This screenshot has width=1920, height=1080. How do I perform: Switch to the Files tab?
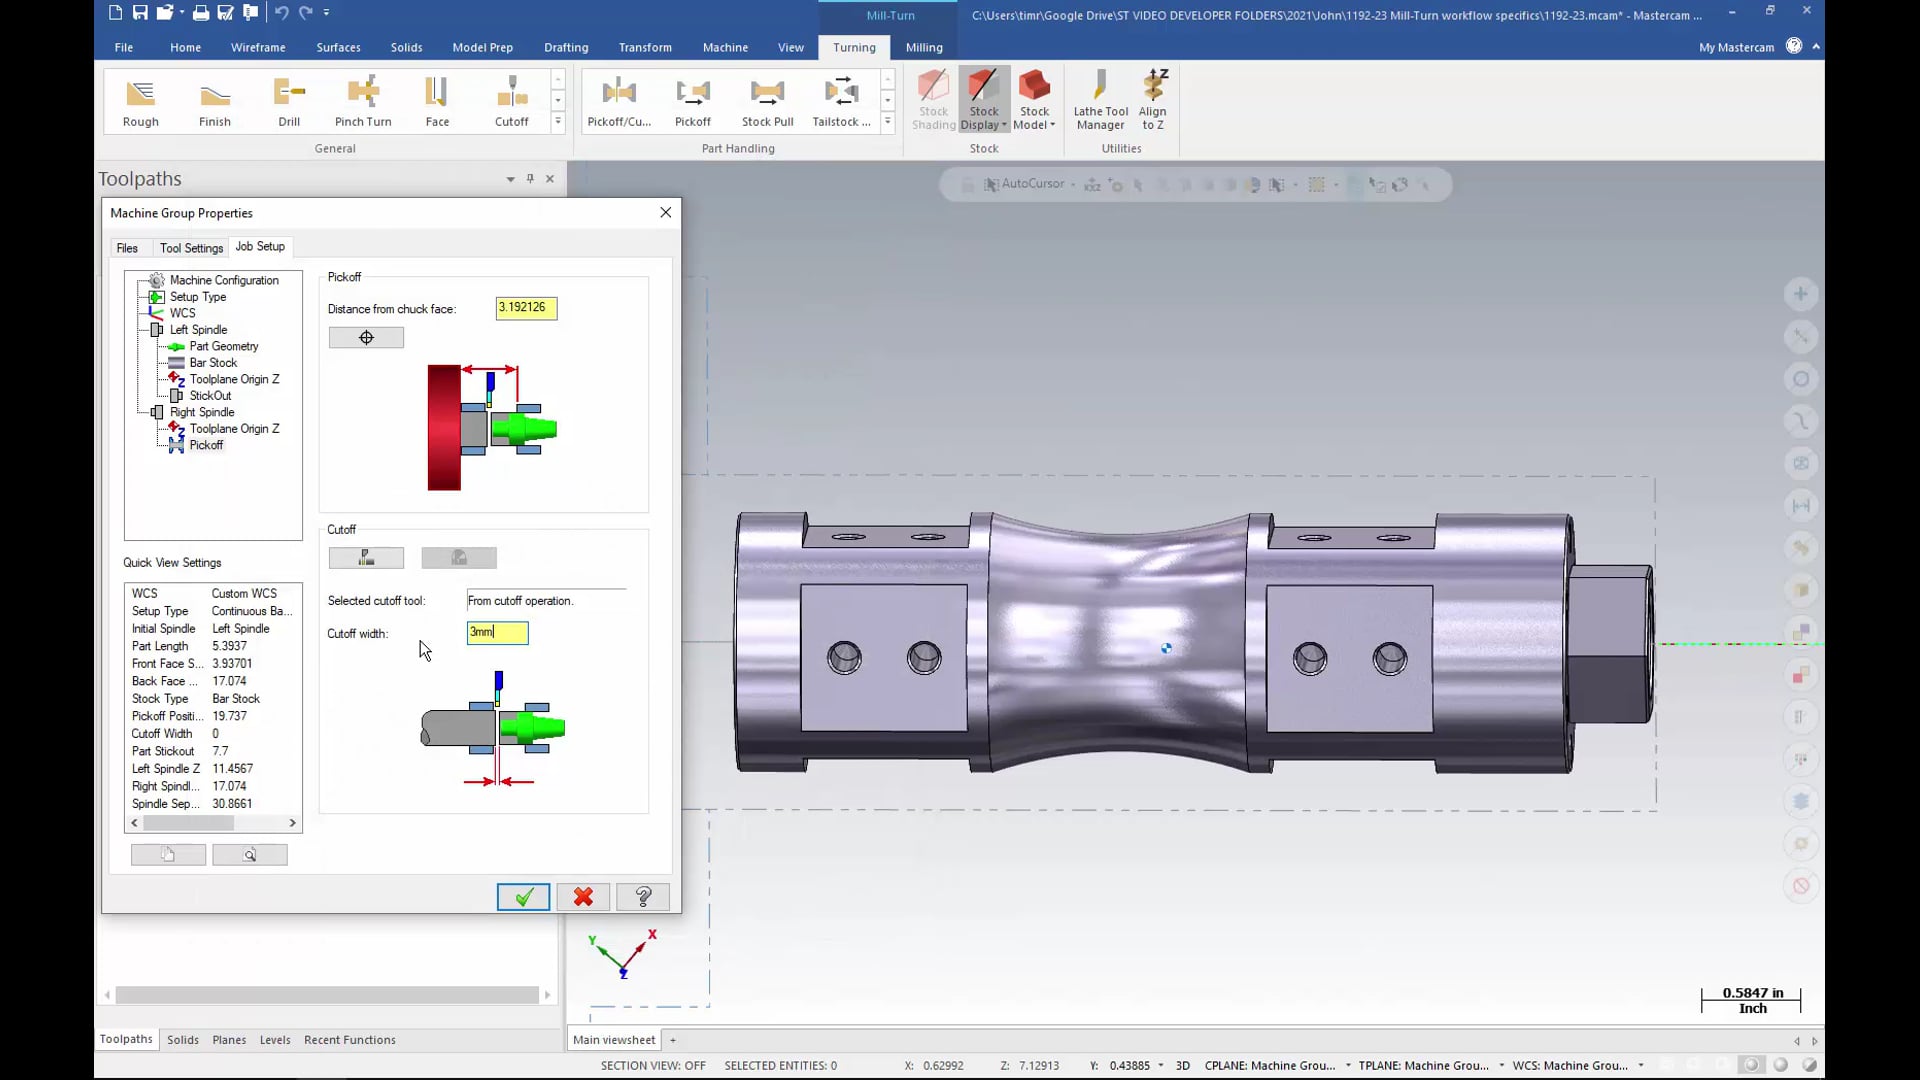127,247
